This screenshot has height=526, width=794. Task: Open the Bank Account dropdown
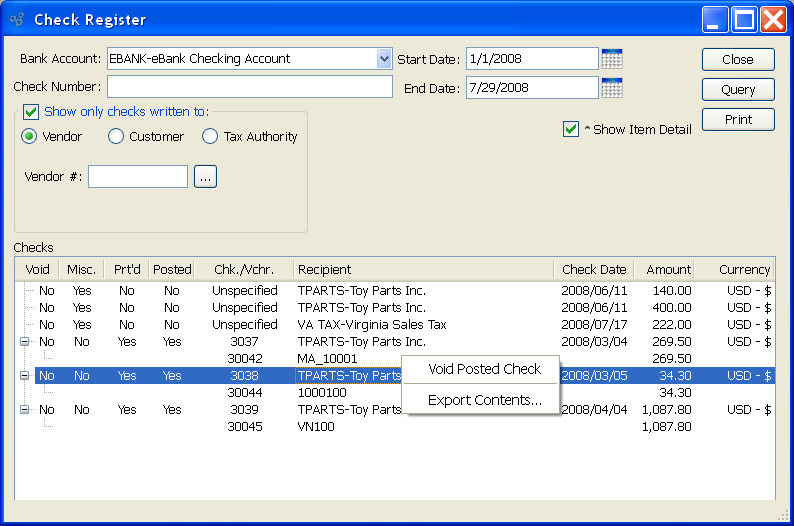(x=384, y=59)
